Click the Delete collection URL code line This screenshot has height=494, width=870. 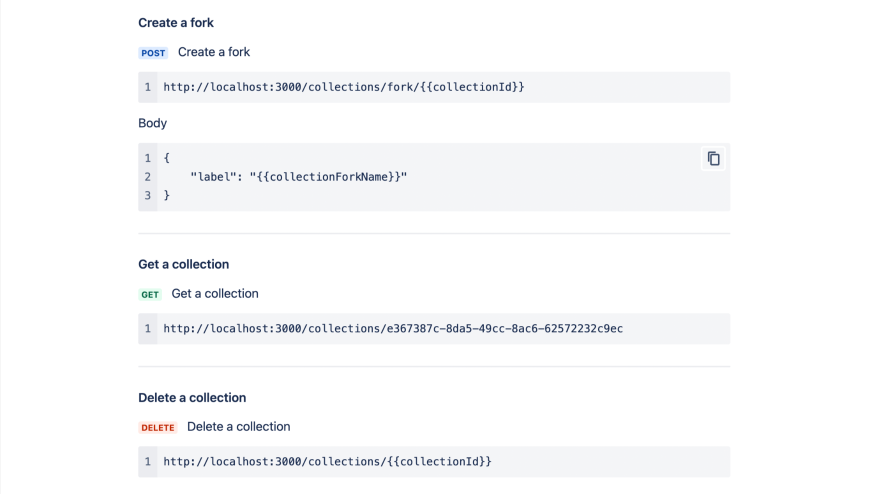coord(328,461)
